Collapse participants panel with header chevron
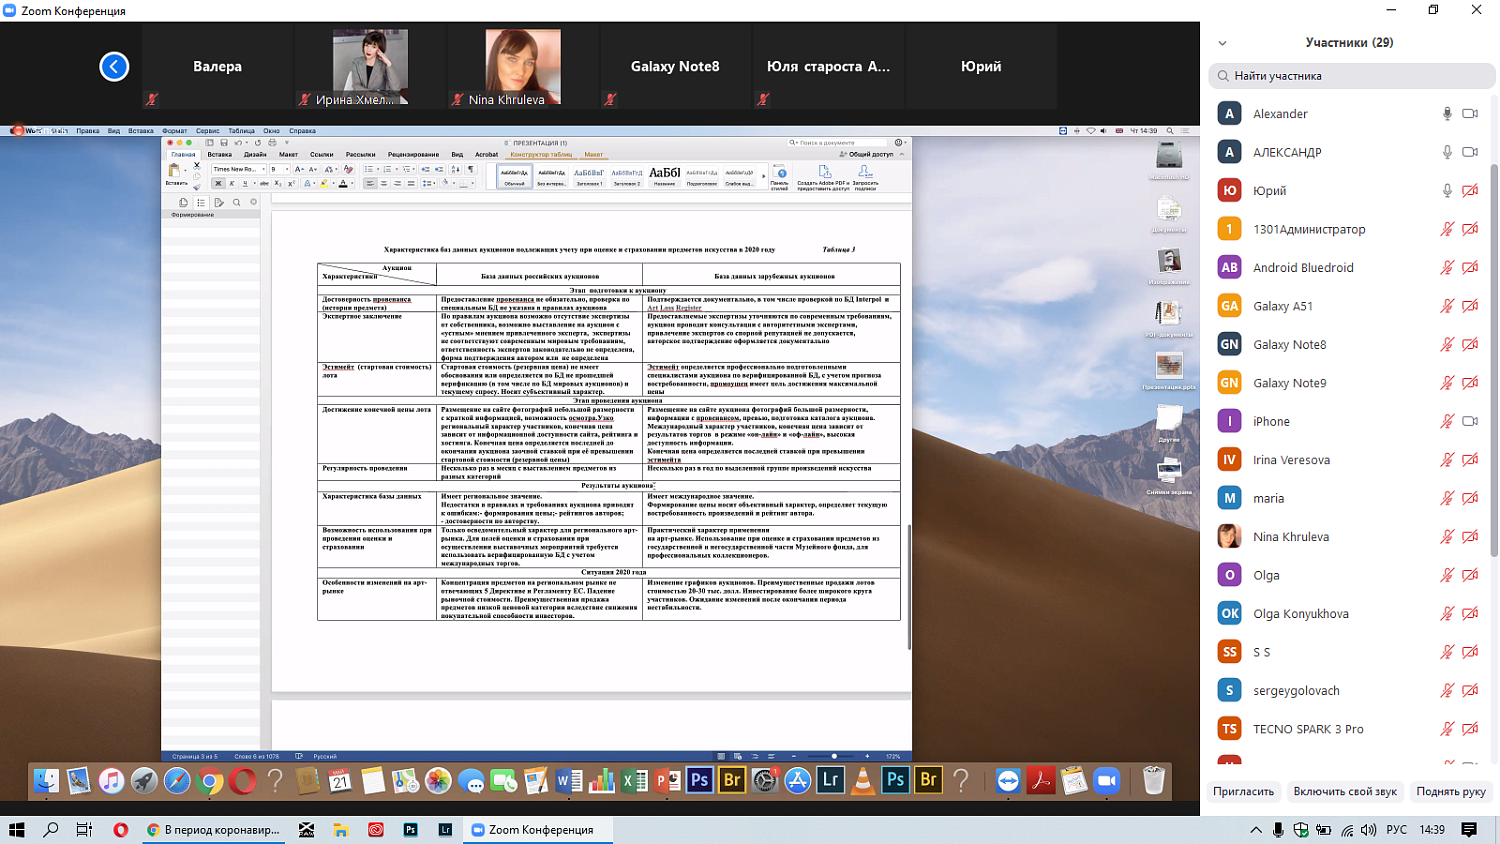1500x844 pixels. [1222, 43]
